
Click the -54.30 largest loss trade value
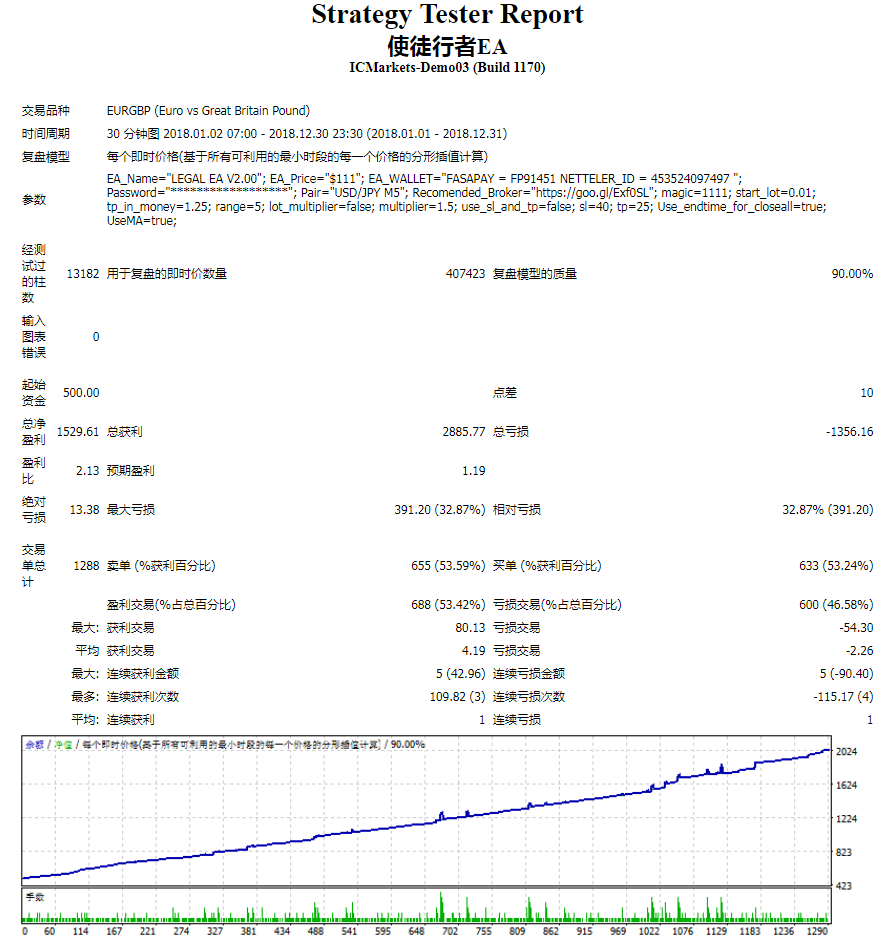pyautogui.click(x=856, y=628)
